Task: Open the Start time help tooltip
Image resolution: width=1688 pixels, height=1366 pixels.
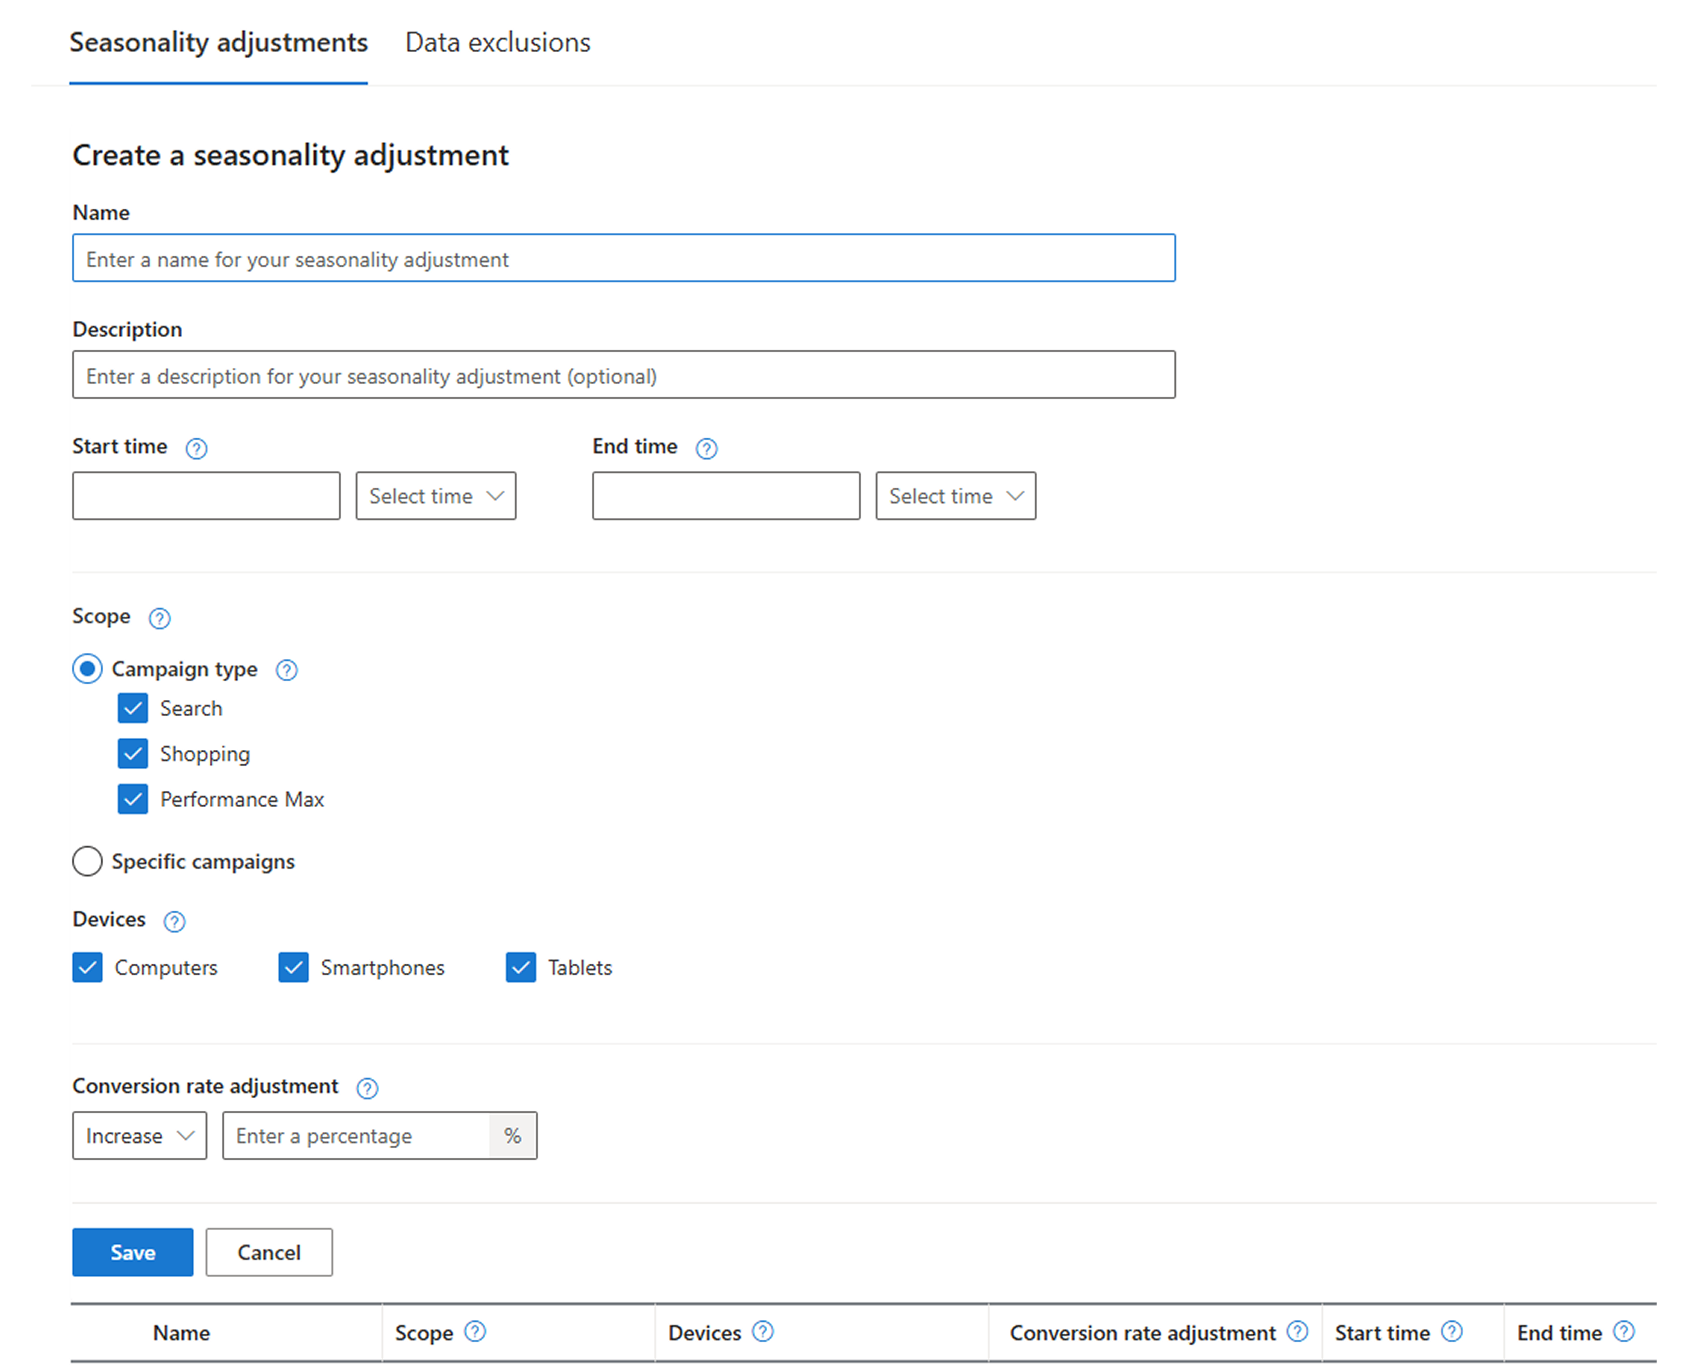Action: 197,448
